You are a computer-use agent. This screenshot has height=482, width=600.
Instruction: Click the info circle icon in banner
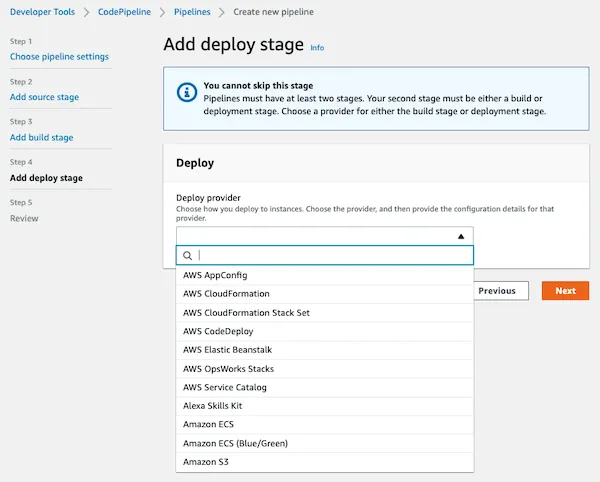(x=187, y=92)
